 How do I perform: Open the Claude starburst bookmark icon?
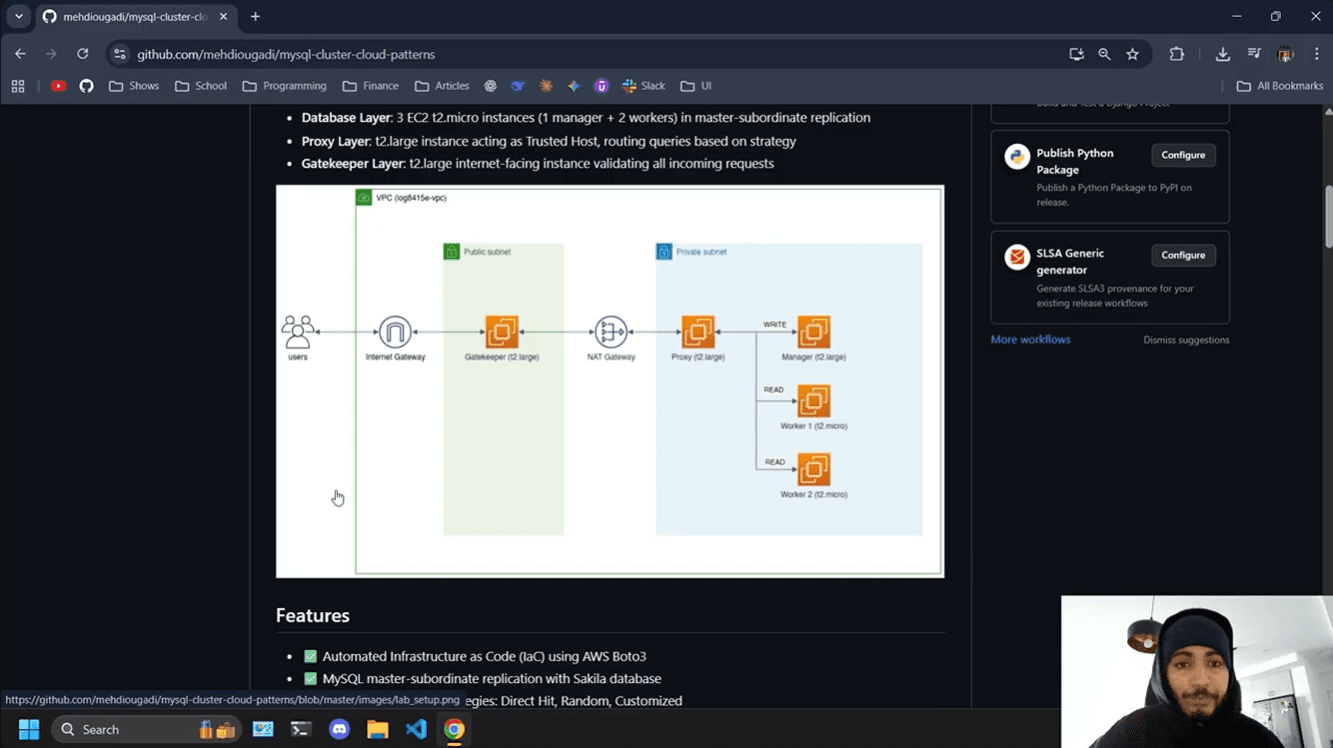click(x=546, y=86)
